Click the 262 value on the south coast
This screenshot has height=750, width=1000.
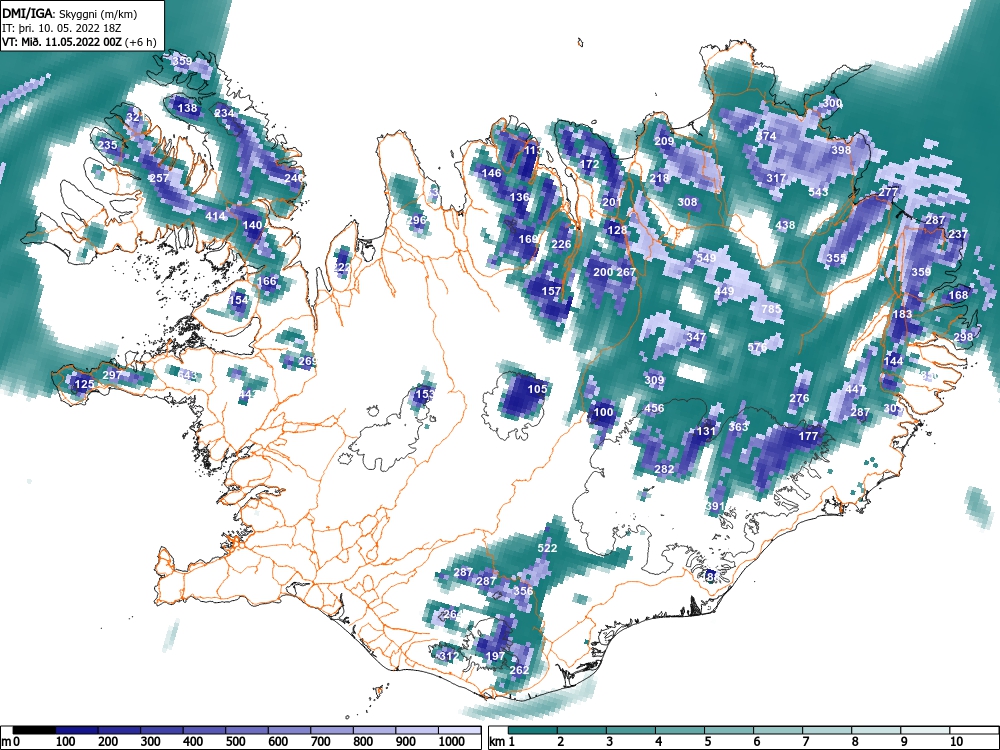519,670
